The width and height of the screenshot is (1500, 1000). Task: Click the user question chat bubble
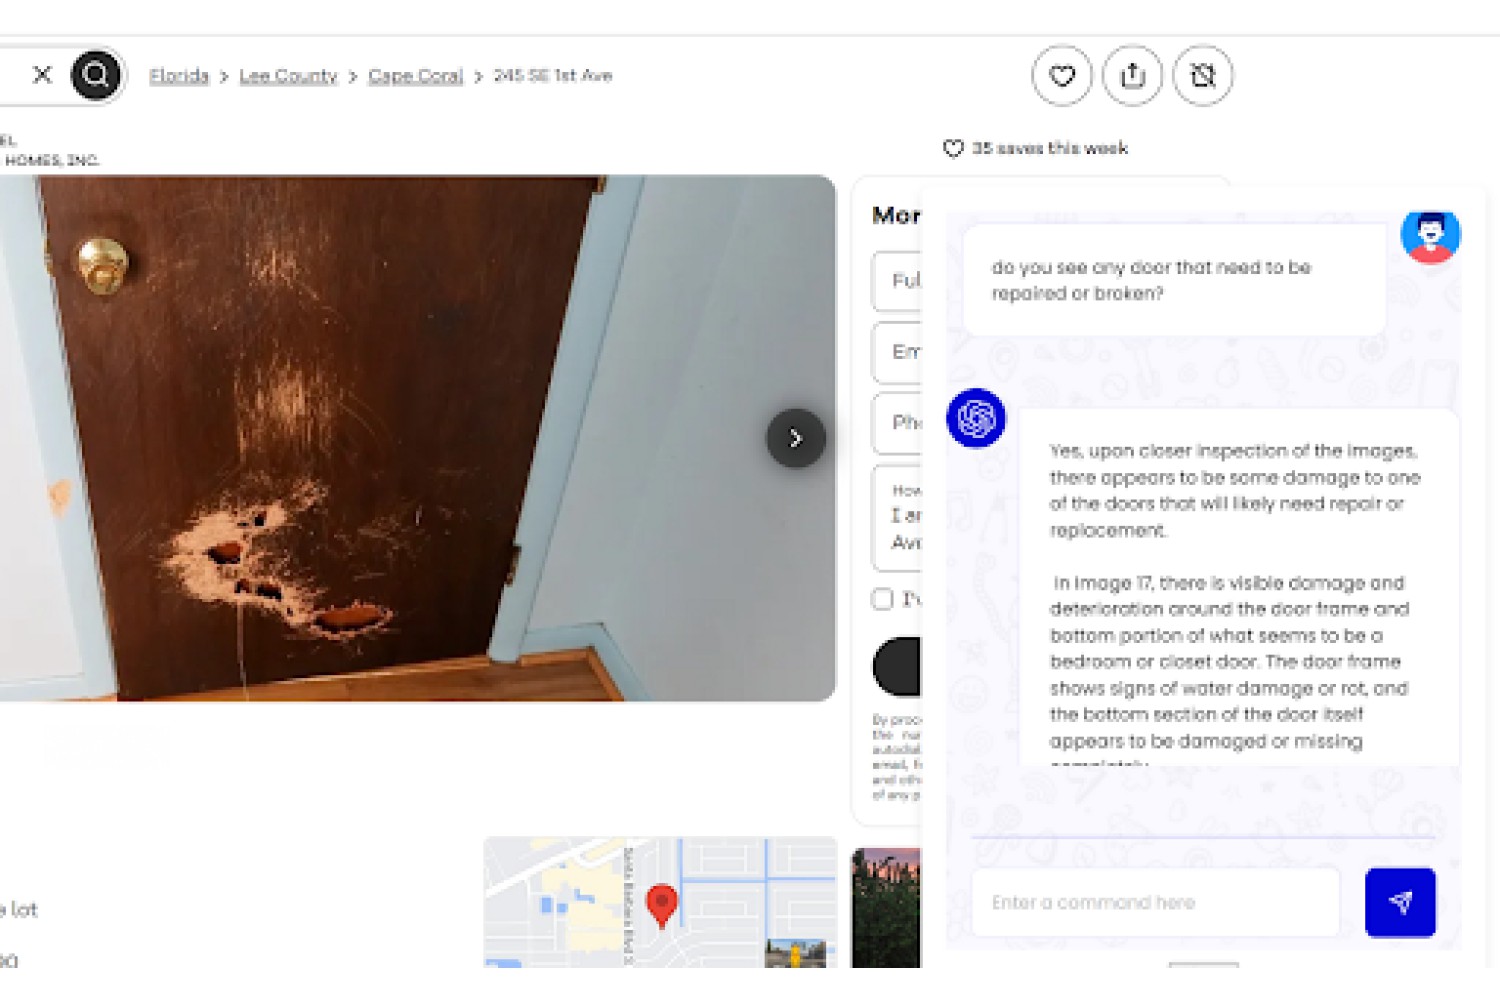(x=1174, y=280)
